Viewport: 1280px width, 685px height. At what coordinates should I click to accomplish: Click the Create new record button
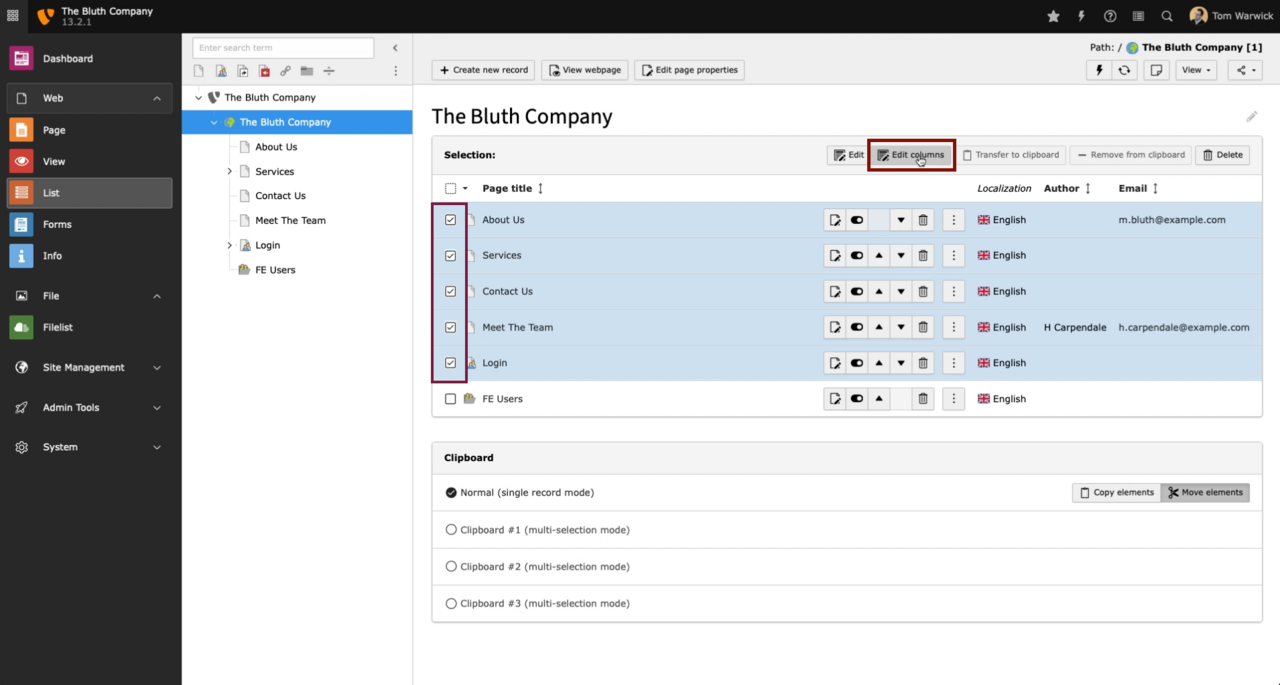pyautogui.click(x=484, y=70)
